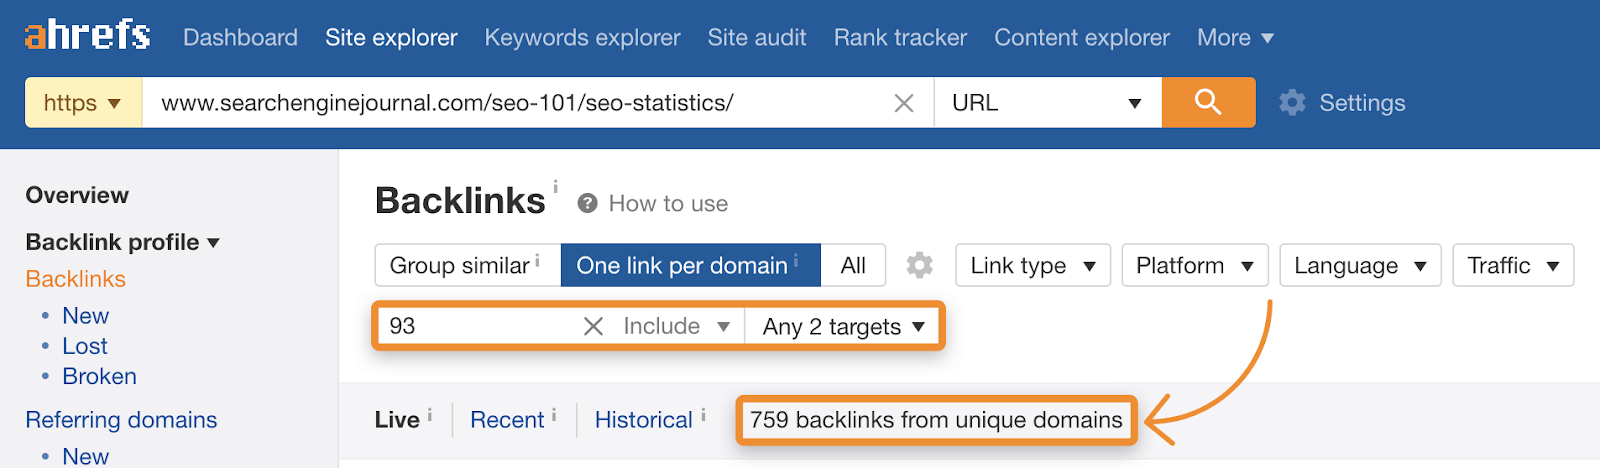Open Keywords explorer in top navigation

(582, 38)
